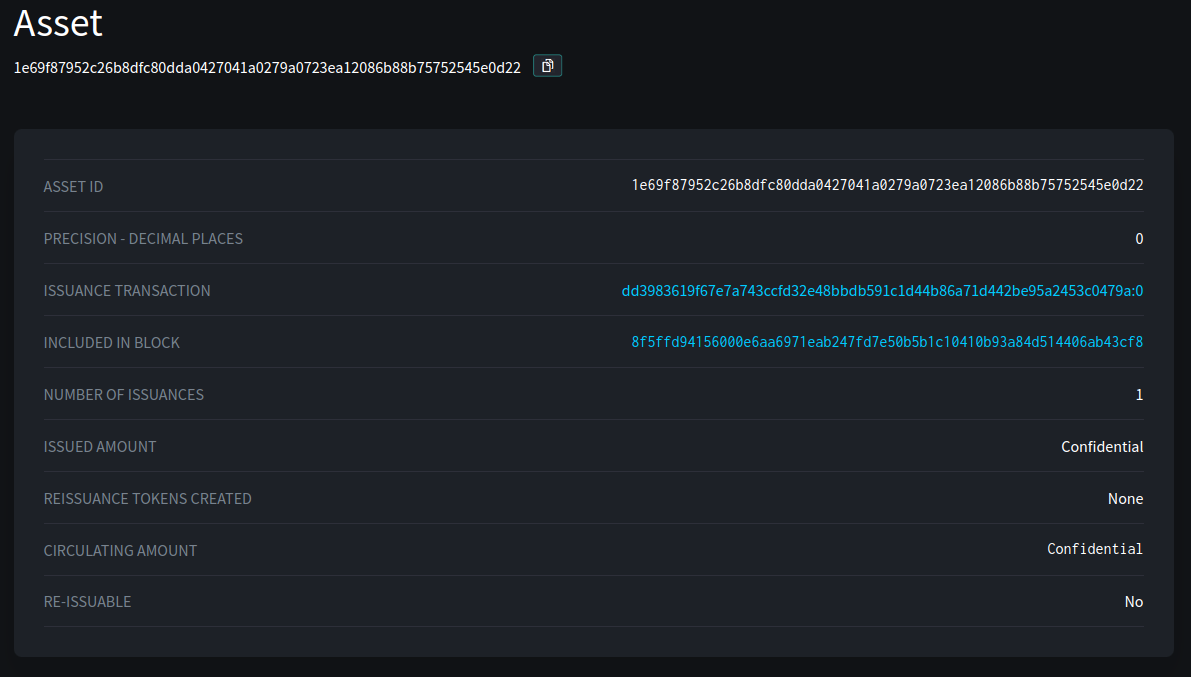Select the ASSET ID row label
The height and width of the screenshot is (677, 1191).
click(73, 187)
